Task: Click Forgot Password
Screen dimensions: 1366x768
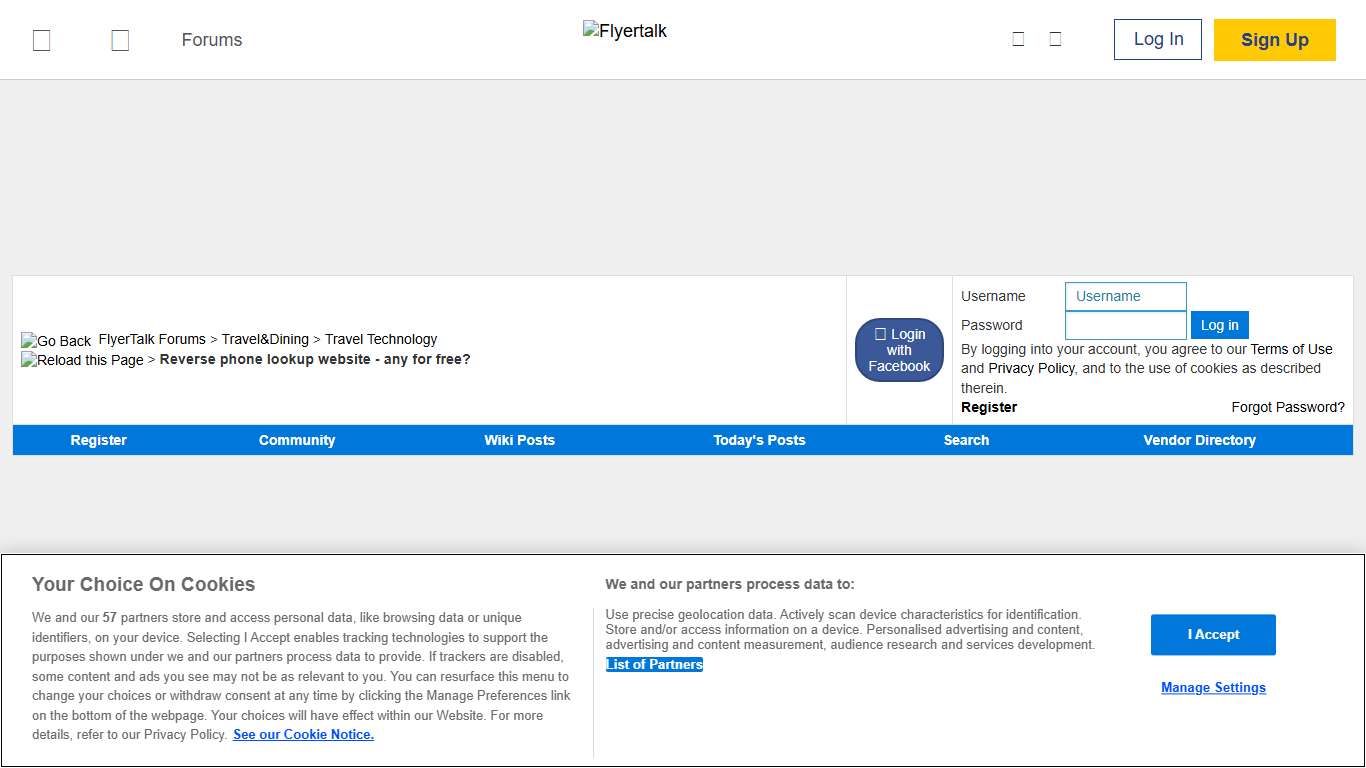Action: pos(1288,407)
